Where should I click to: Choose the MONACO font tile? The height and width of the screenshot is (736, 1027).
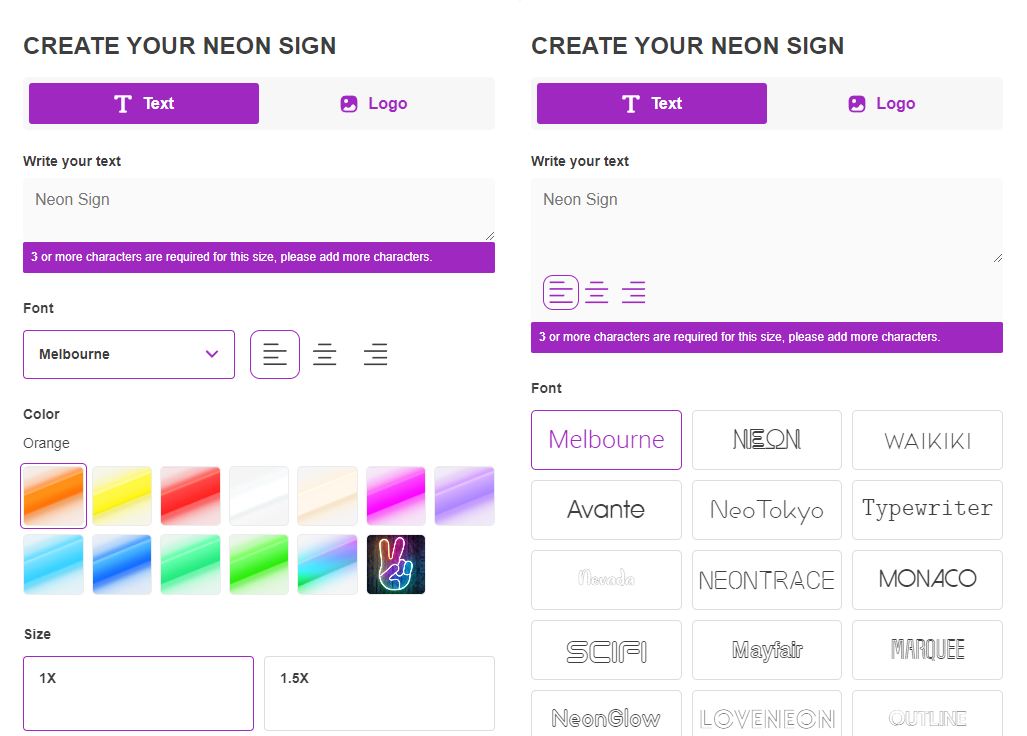pos(927,580)
